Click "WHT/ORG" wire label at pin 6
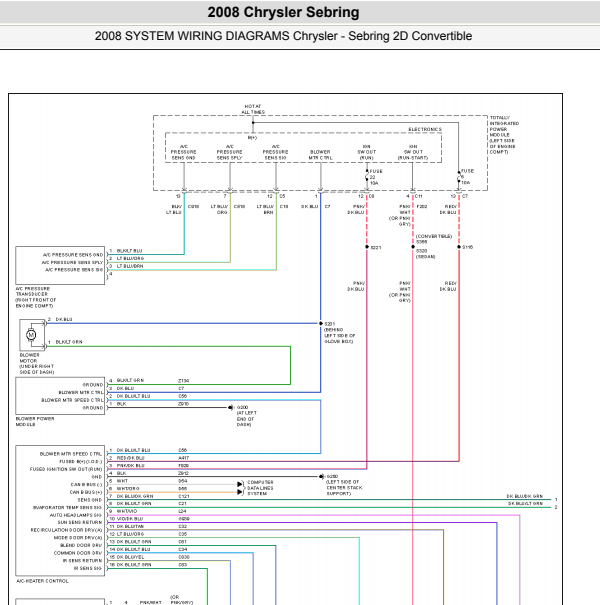Screen dimensions: 600x605 coord(128,488)
